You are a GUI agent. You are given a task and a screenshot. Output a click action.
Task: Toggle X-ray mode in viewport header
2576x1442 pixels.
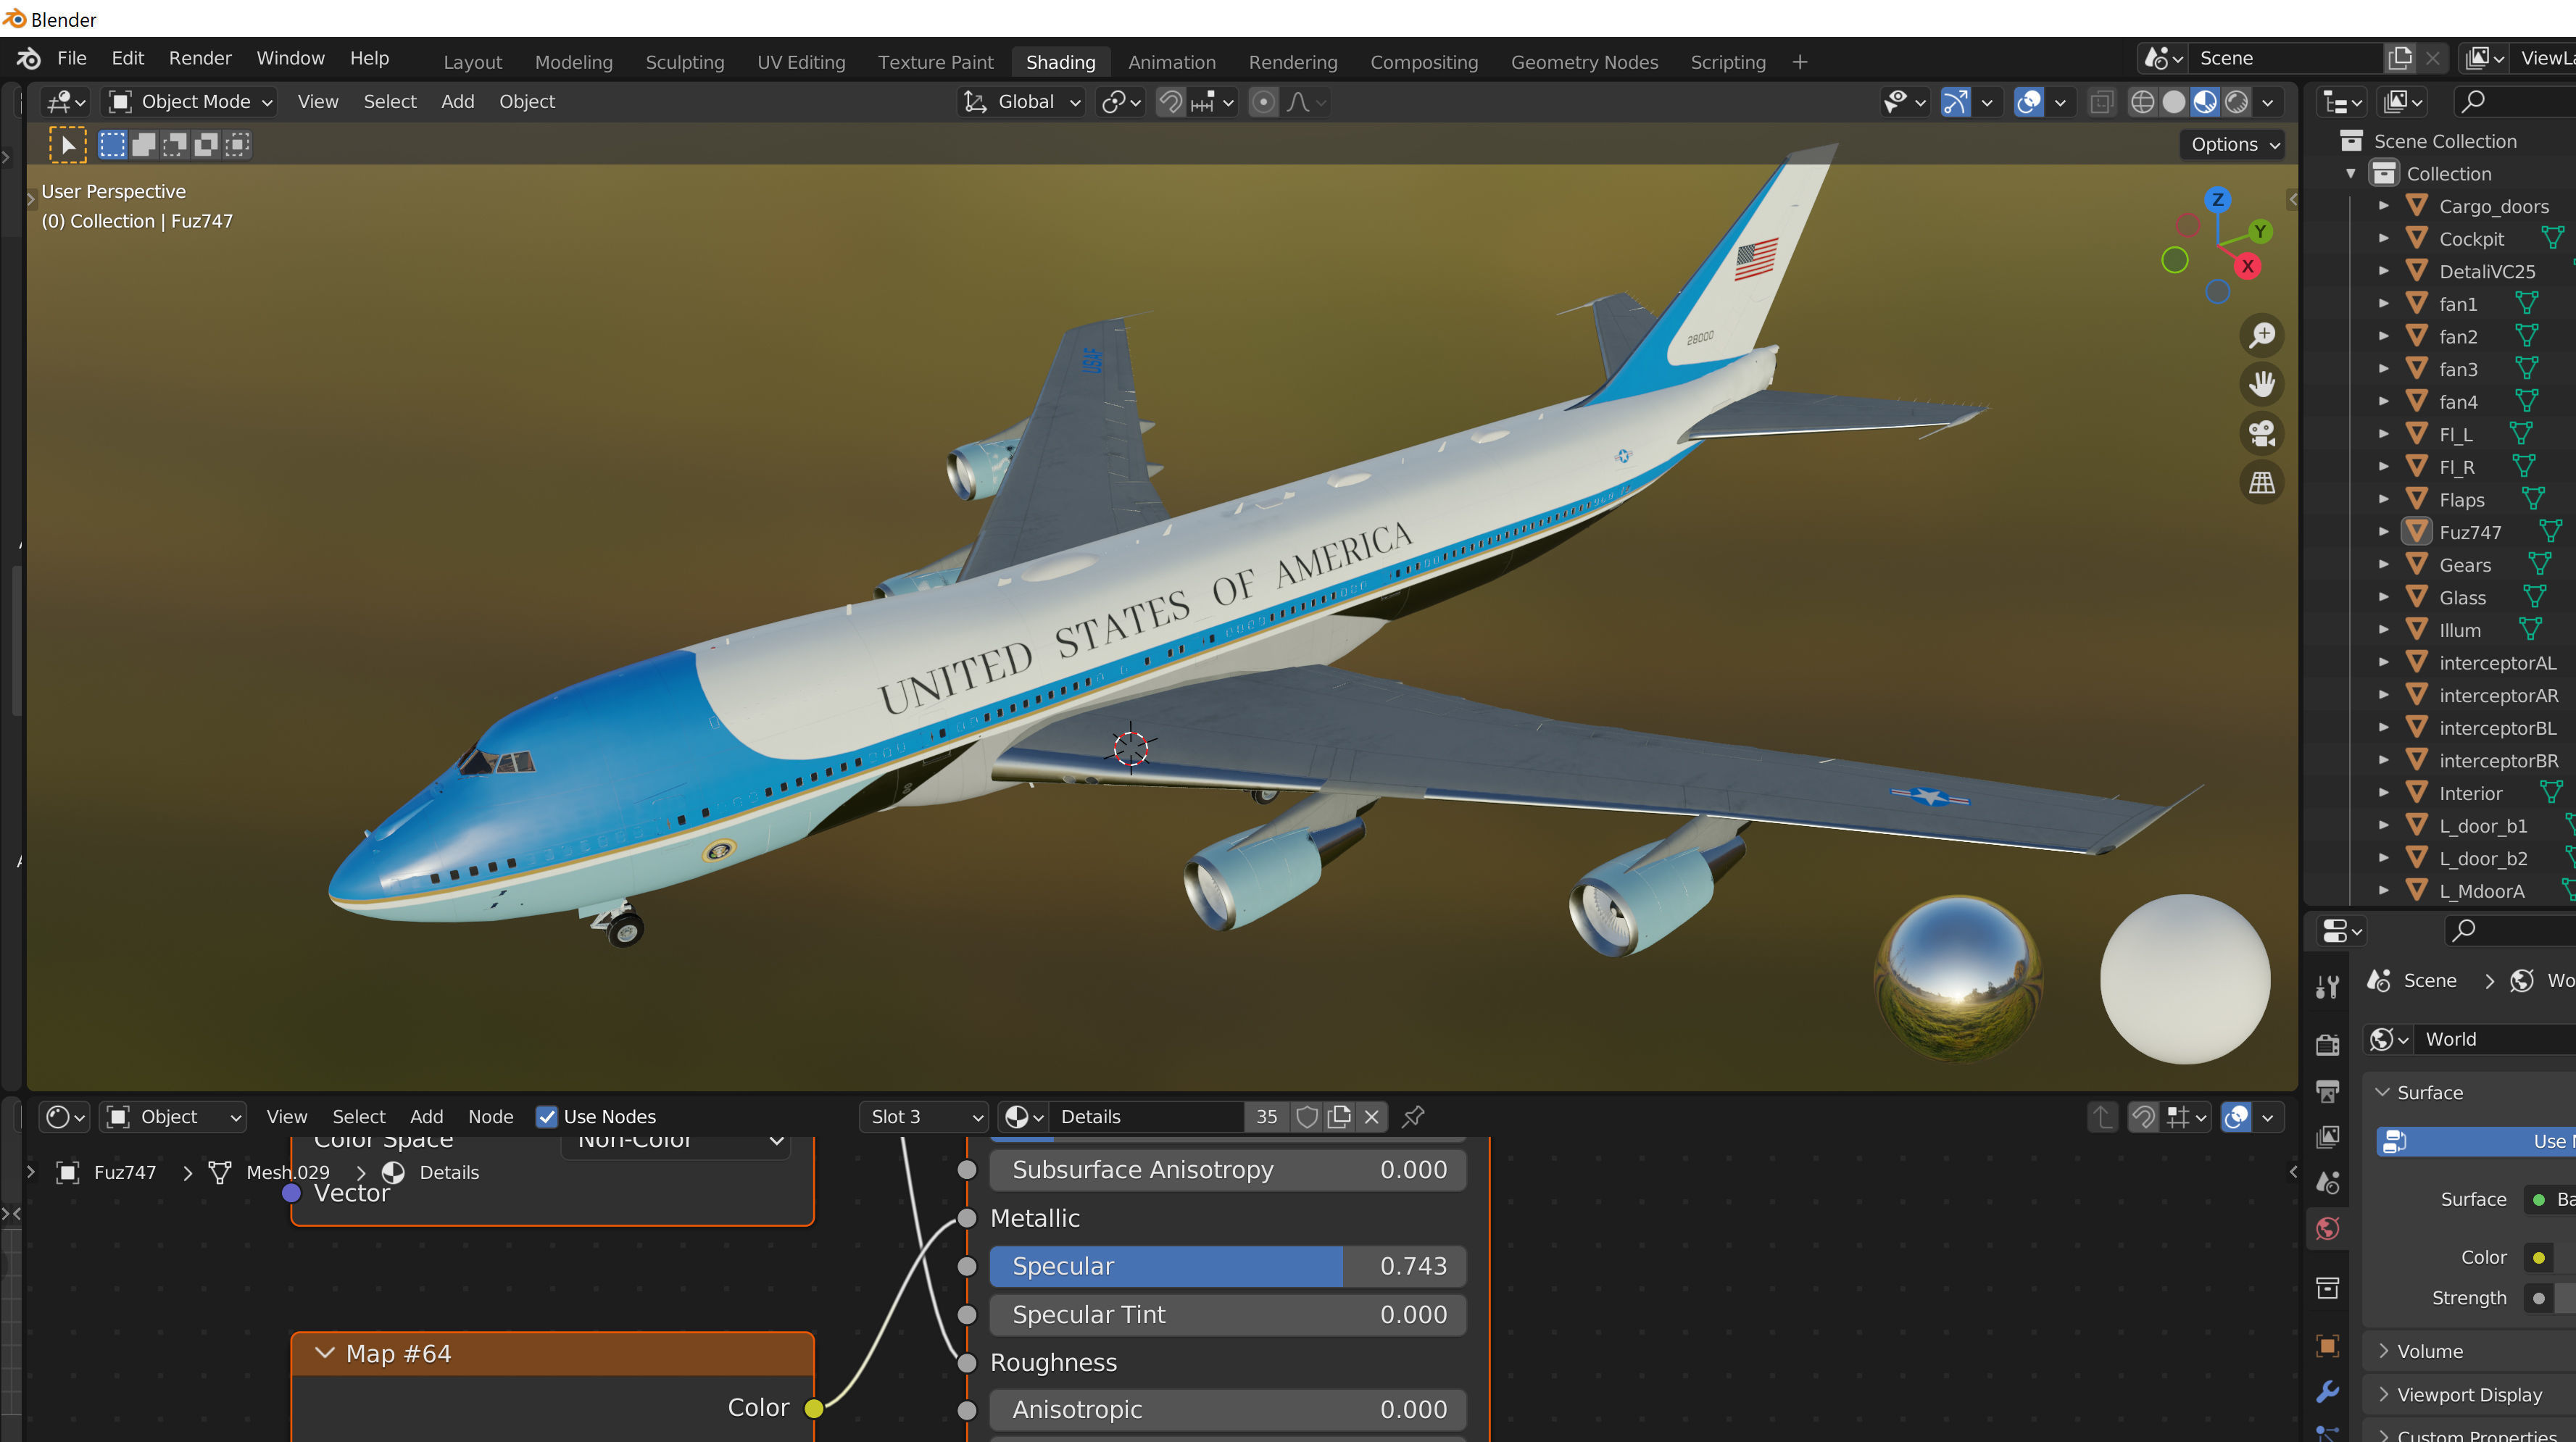(x=2102, y=102)
